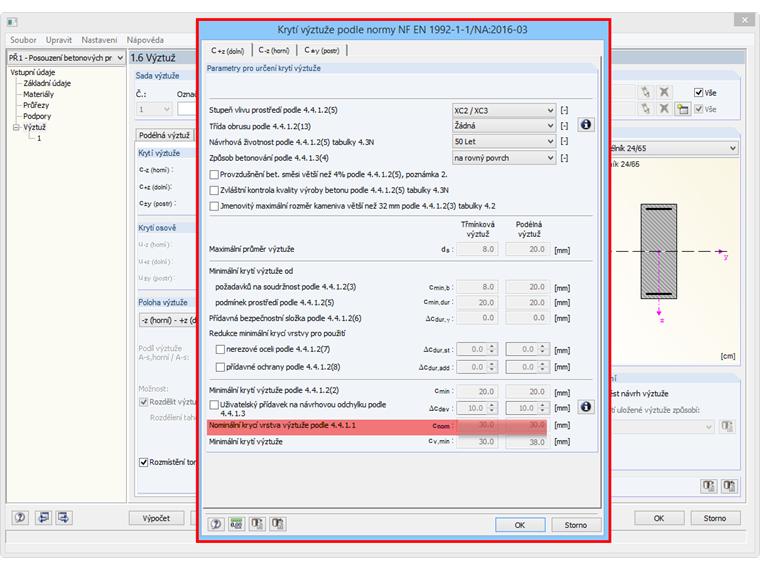Click Storno button in main window footer
Screen dimensions: 760x570
pos(715,518)
